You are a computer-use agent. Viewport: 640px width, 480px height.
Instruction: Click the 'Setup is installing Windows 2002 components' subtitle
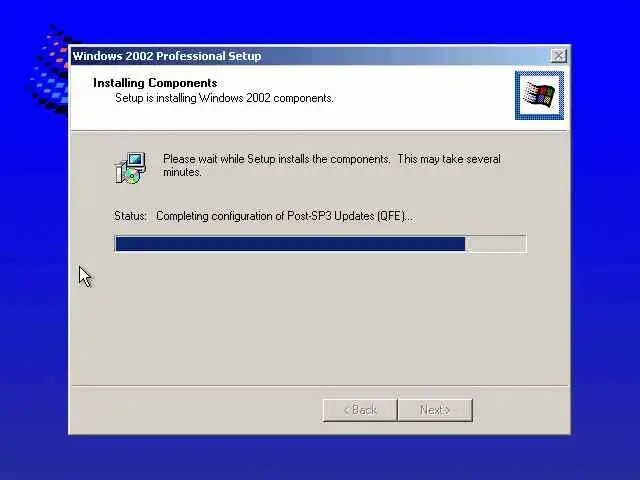click(224, 98)
